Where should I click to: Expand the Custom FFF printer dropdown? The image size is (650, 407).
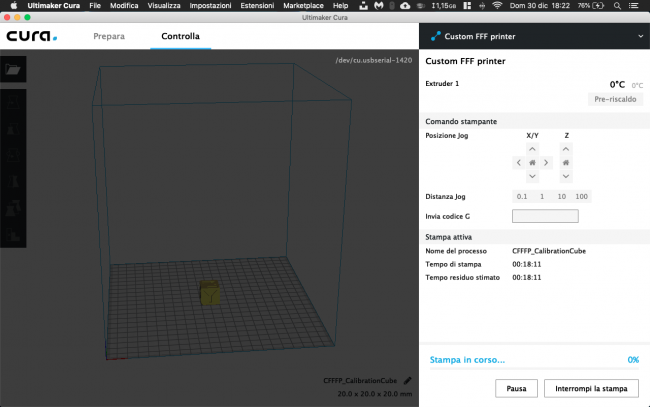pyautogui.click(x=640, y=36)
